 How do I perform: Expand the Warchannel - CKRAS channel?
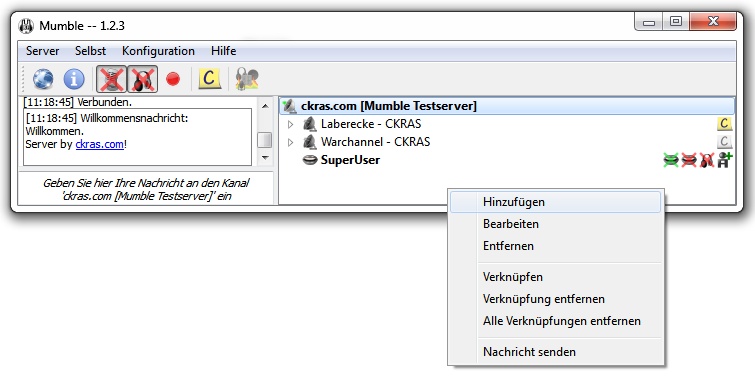click(290, 142)
